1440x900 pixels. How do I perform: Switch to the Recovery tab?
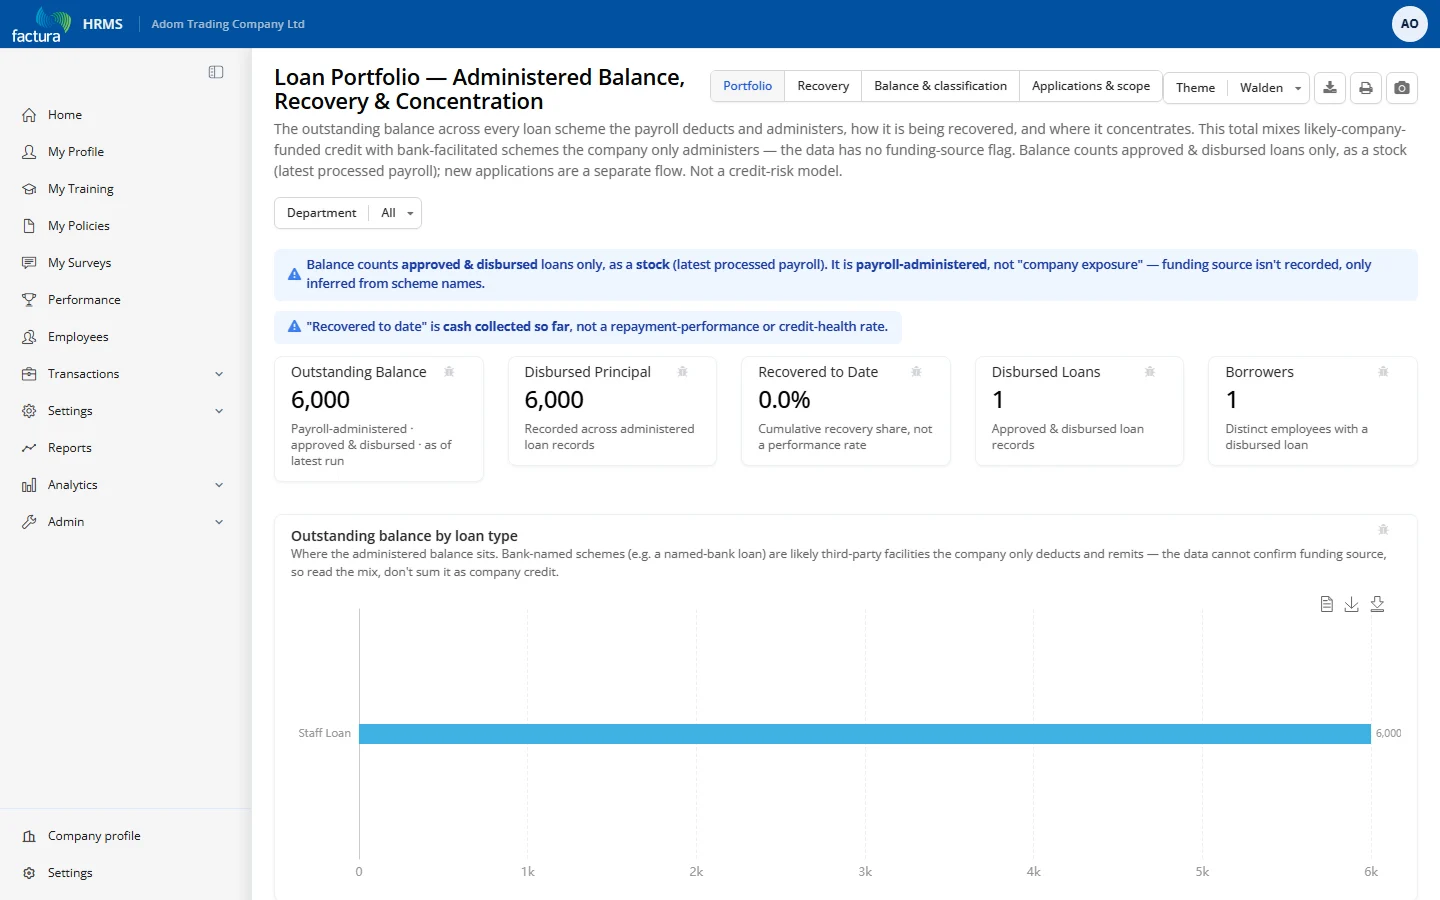[x=823, y=86]
